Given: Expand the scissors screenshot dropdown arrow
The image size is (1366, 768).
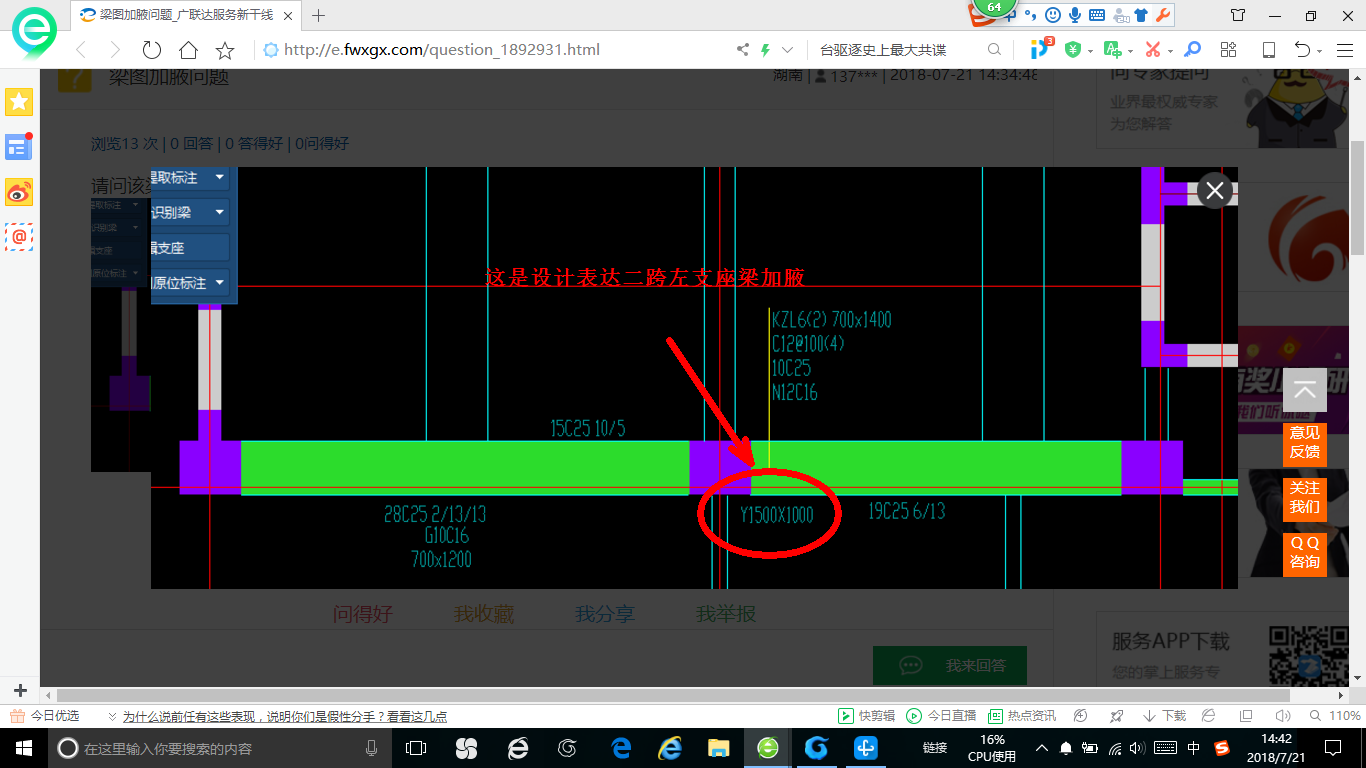Looking at the screenshot, I should click(1170, 51).
